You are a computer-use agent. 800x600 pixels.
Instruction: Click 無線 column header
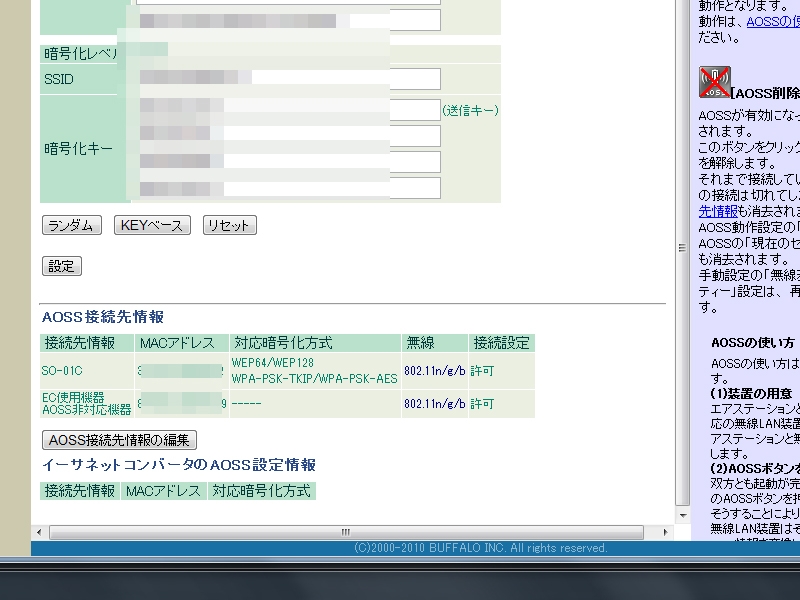tap(435, 343)
